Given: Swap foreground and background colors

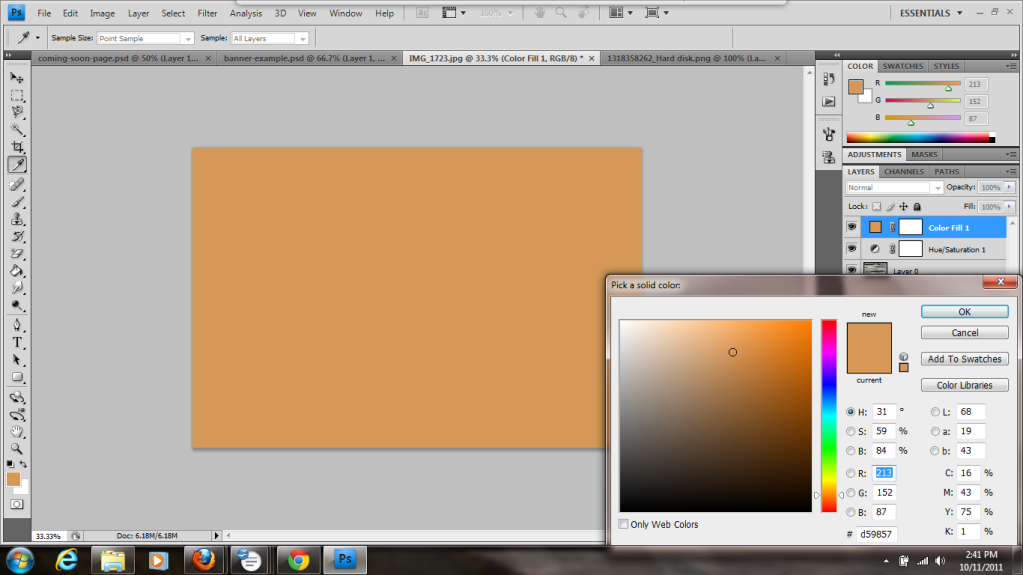Looking at the screenshot, I should point(23,464).
